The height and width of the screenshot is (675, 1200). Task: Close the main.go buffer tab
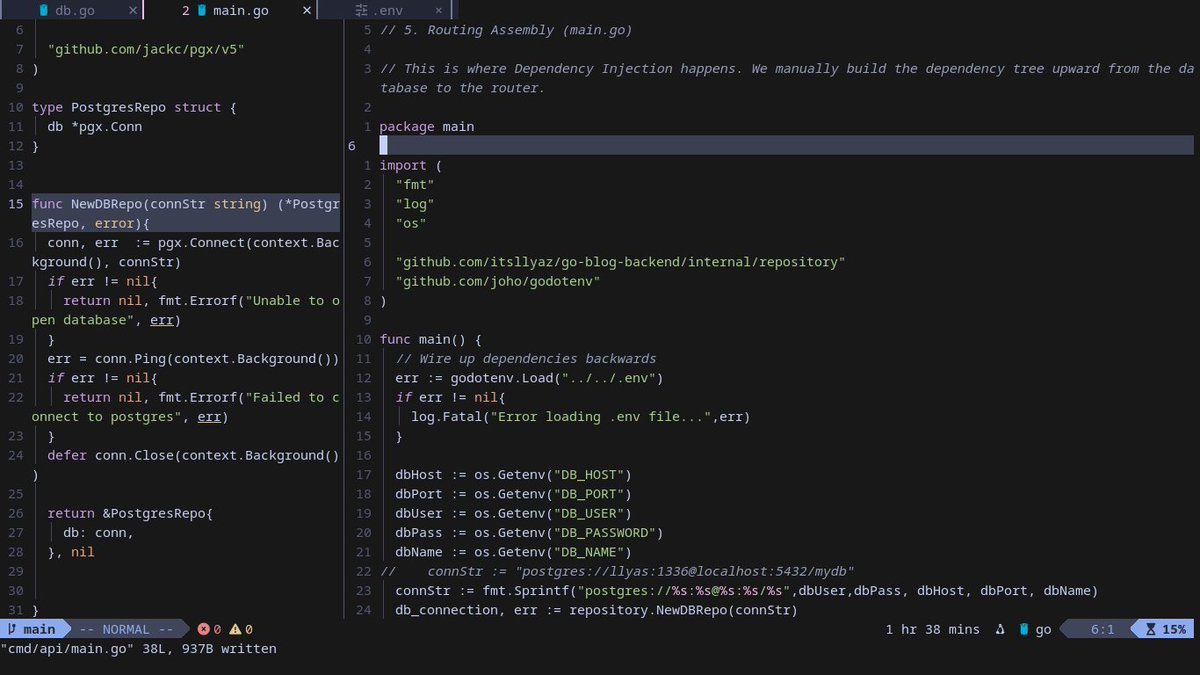tap(306, 11)
